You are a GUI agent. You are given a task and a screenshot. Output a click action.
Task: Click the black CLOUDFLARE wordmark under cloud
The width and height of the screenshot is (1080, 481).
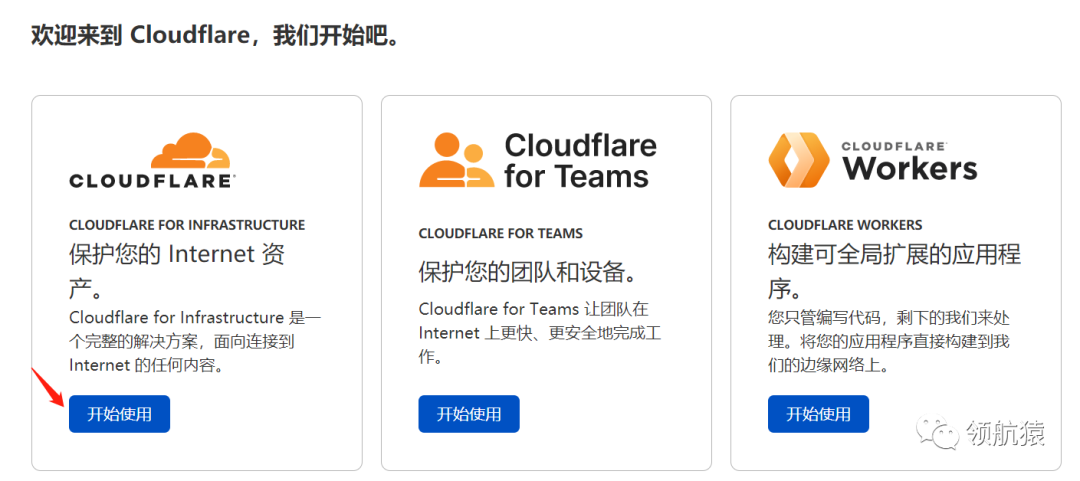click(152, 181)
